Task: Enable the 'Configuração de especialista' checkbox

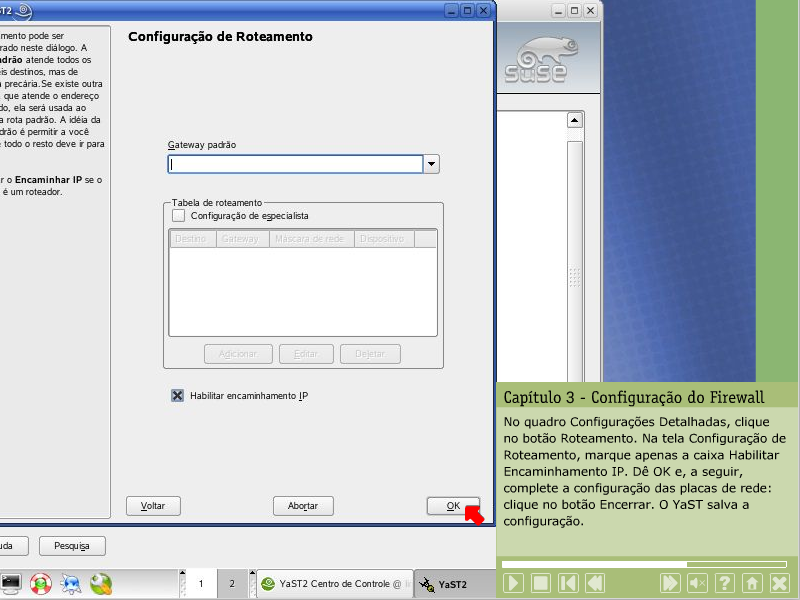Action: click(x=179, y=215)
